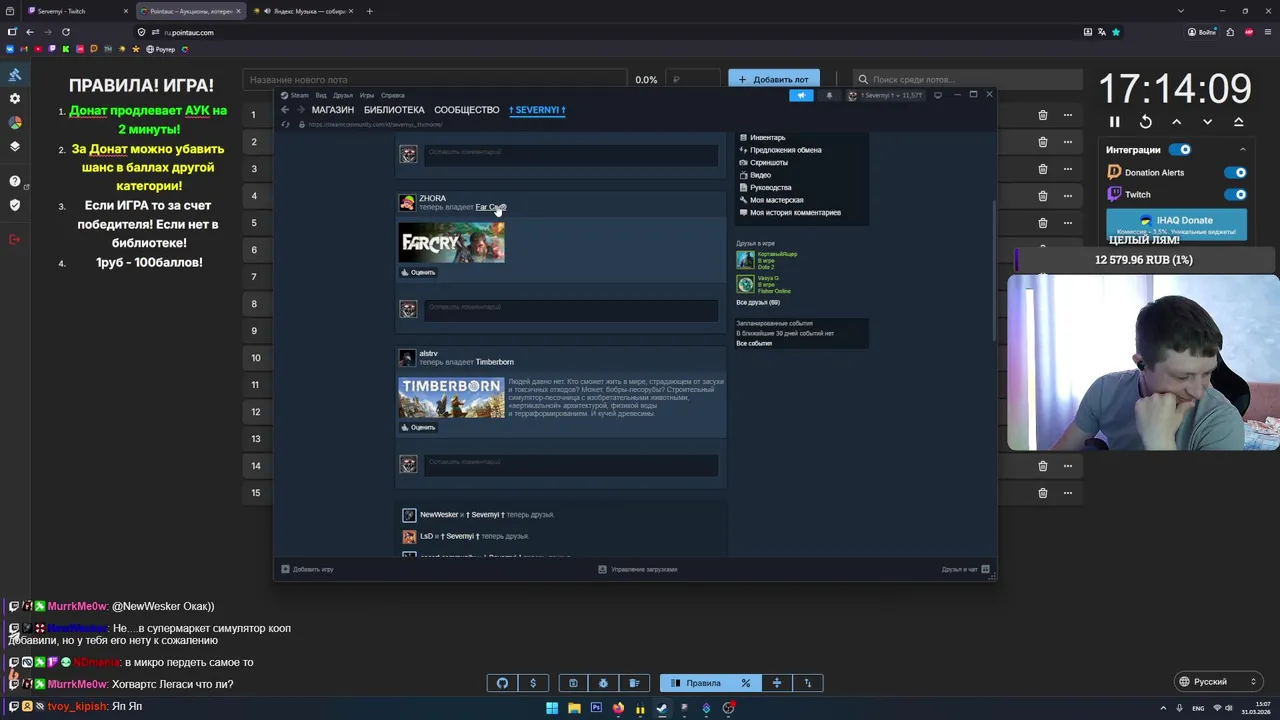Viewport: 1280px width, 720px height.
Task: Click the red logout icon in sidebar
Action: 15,239
